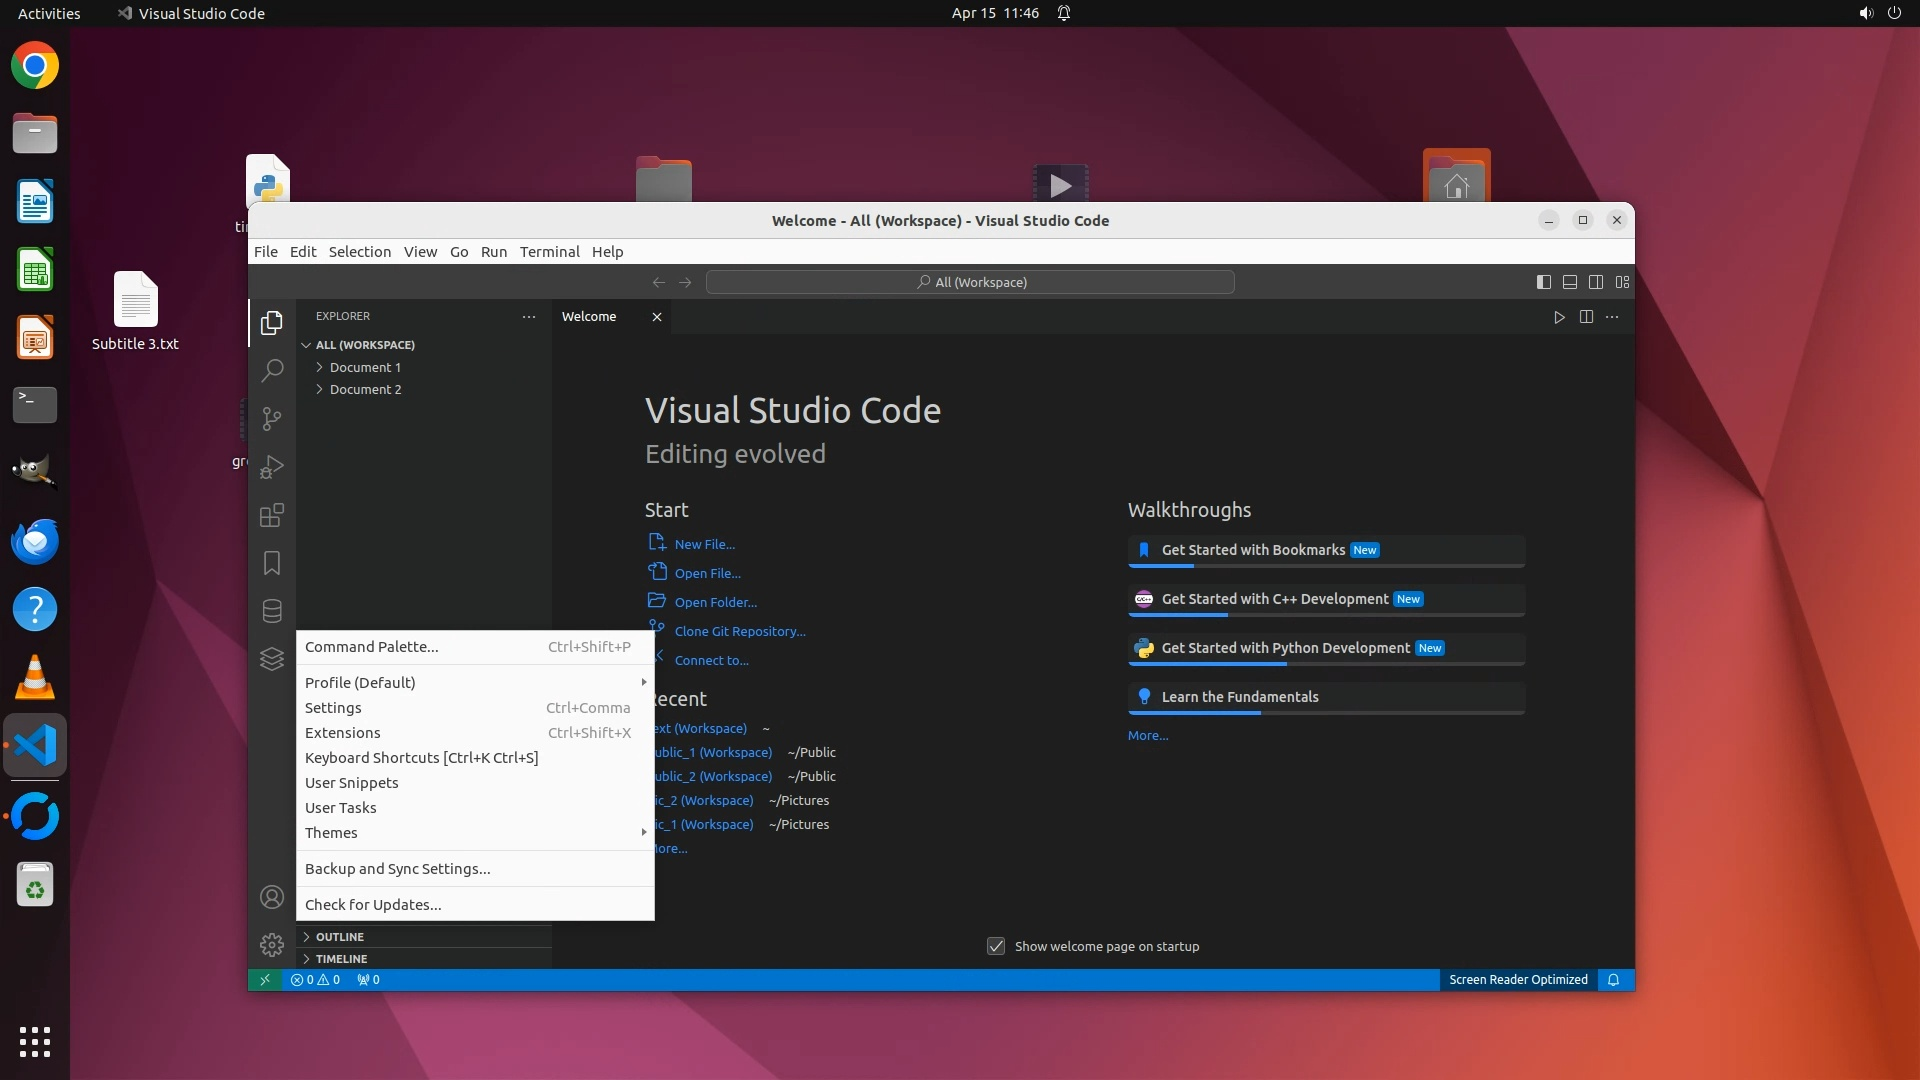Click the split editor right icon

click(1586, 317)
